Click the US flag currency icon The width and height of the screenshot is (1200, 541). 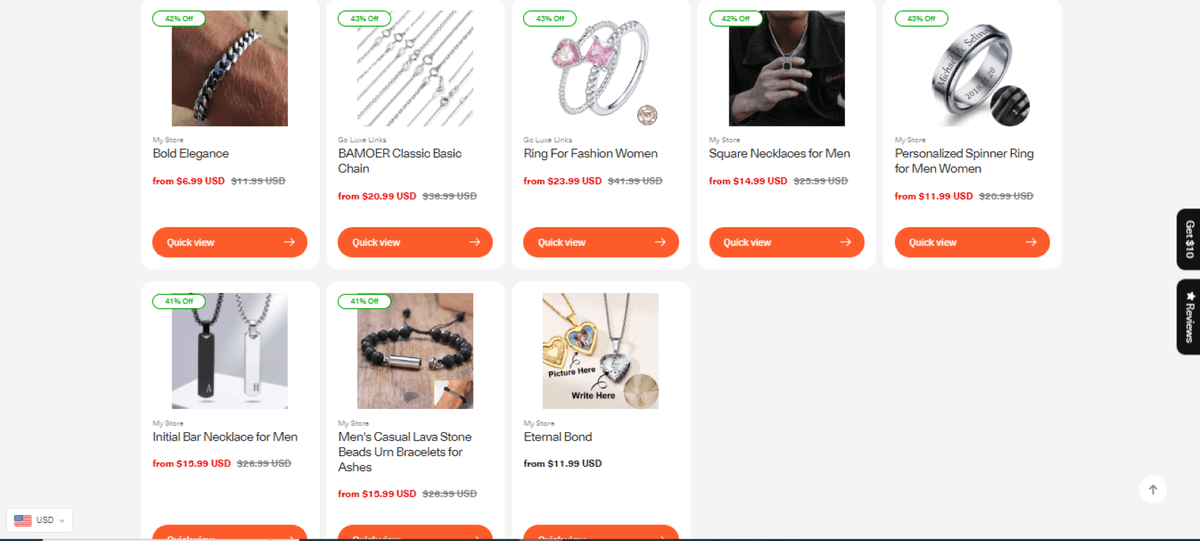coord(23,520)
